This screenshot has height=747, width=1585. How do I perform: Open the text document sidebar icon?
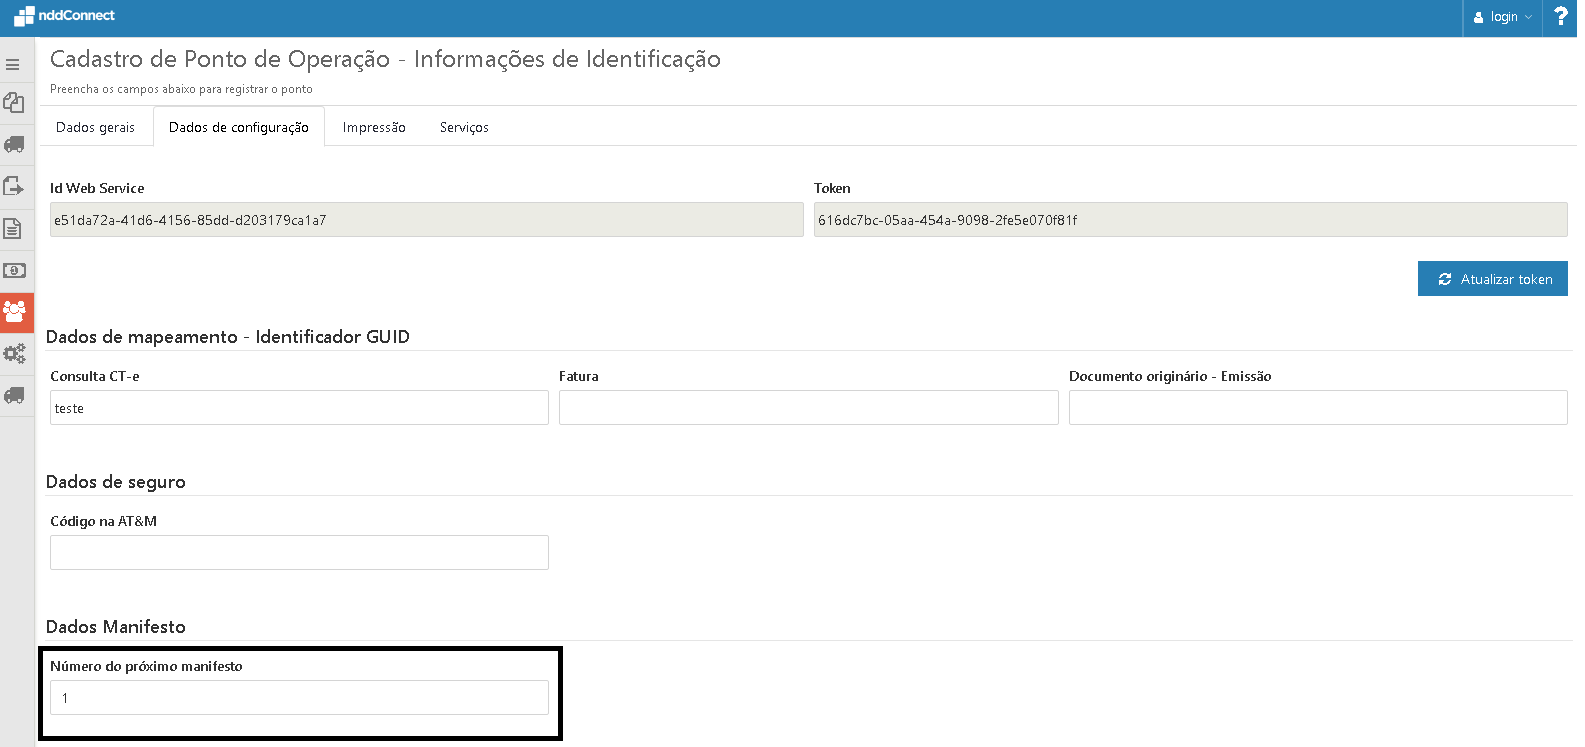(x=13, y=229)
